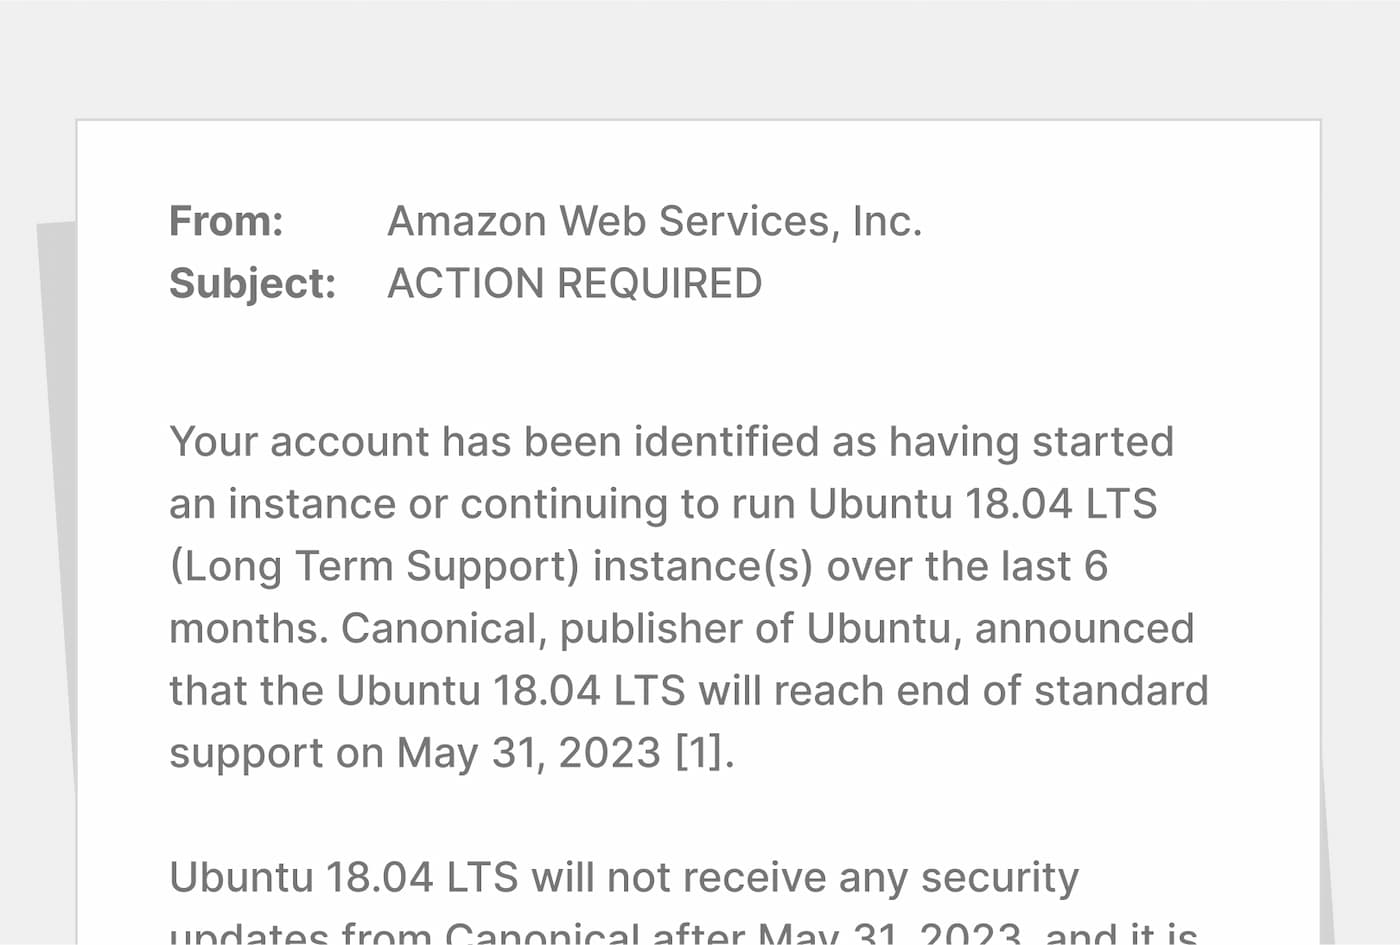Click sender name "Amazon Web Services, Inc."

[654, 221]
